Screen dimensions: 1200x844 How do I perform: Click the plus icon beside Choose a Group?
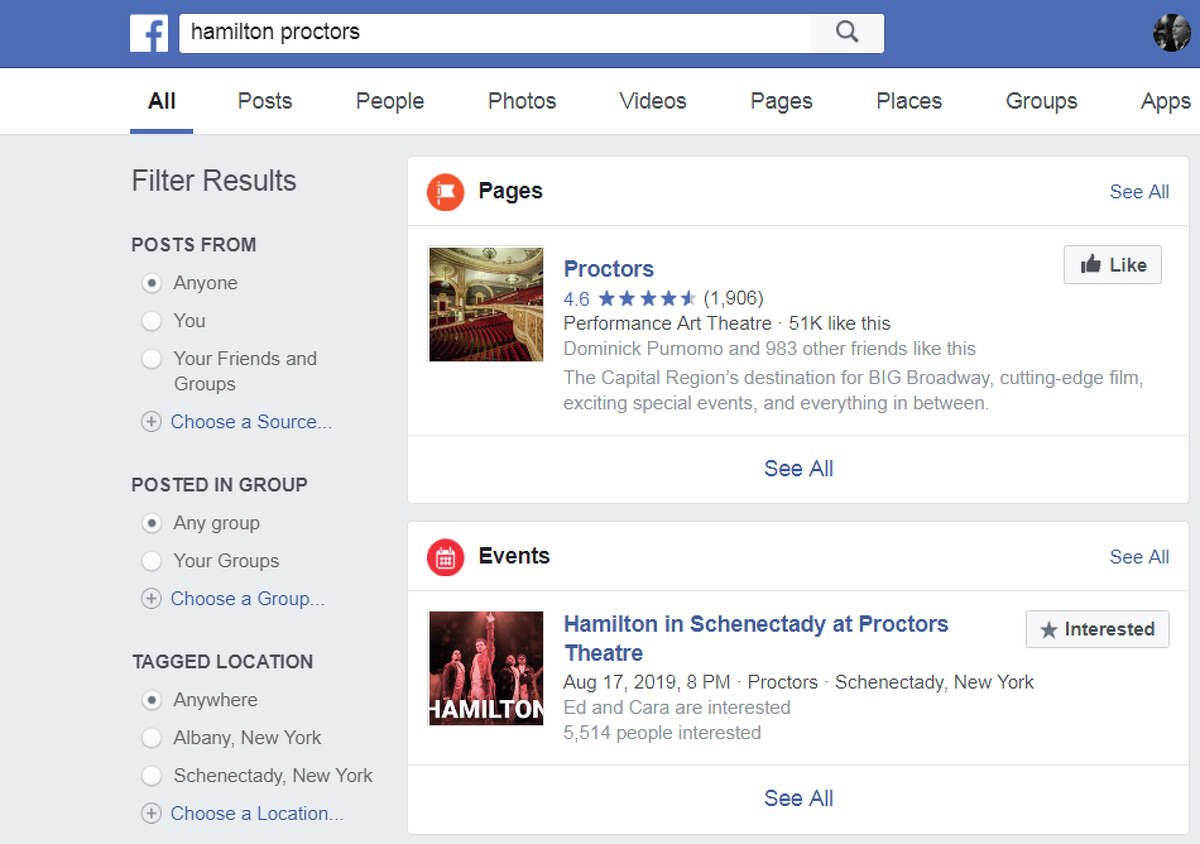151,599
